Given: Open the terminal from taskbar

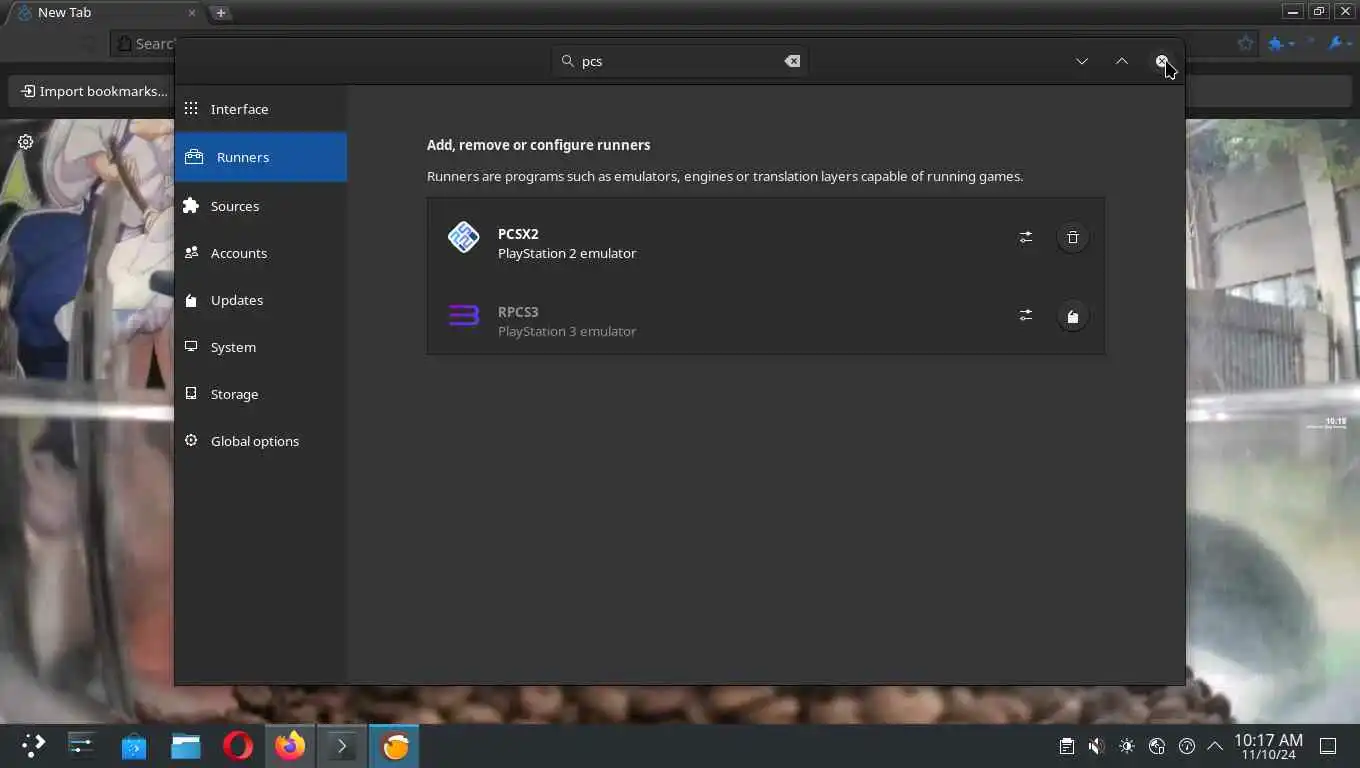Looking at the screenshot, I should point(341,745).
